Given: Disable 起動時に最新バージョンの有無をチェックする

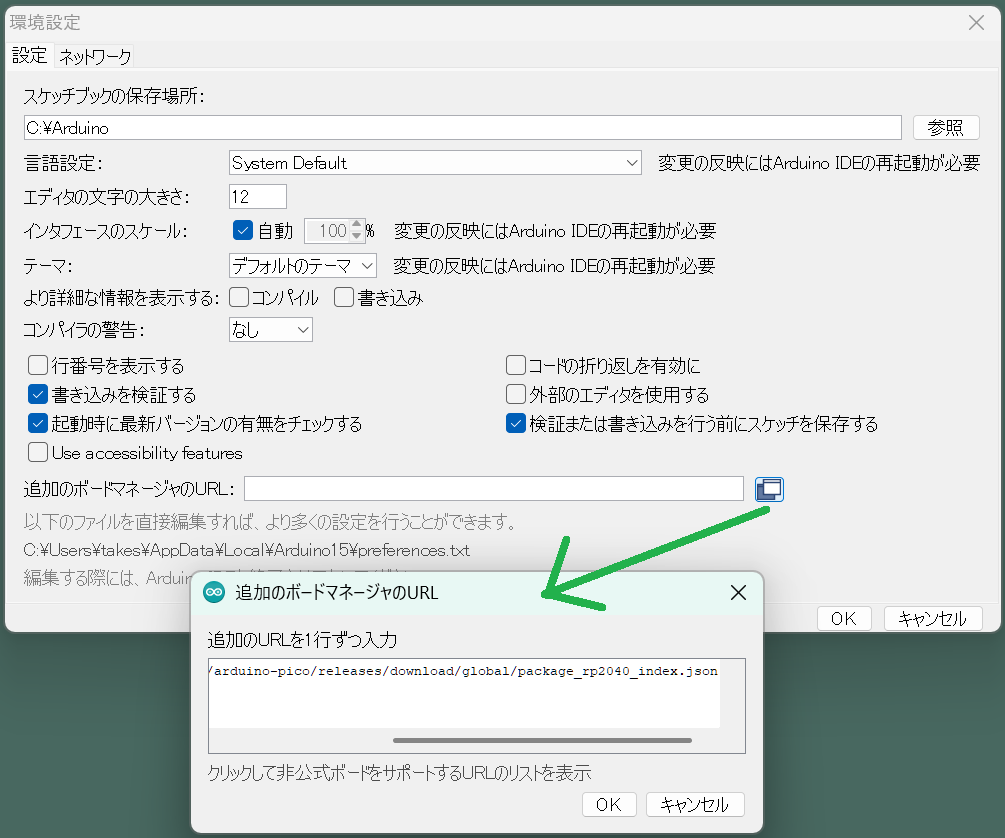Looking at the screenshot, I should coord(38,424).
